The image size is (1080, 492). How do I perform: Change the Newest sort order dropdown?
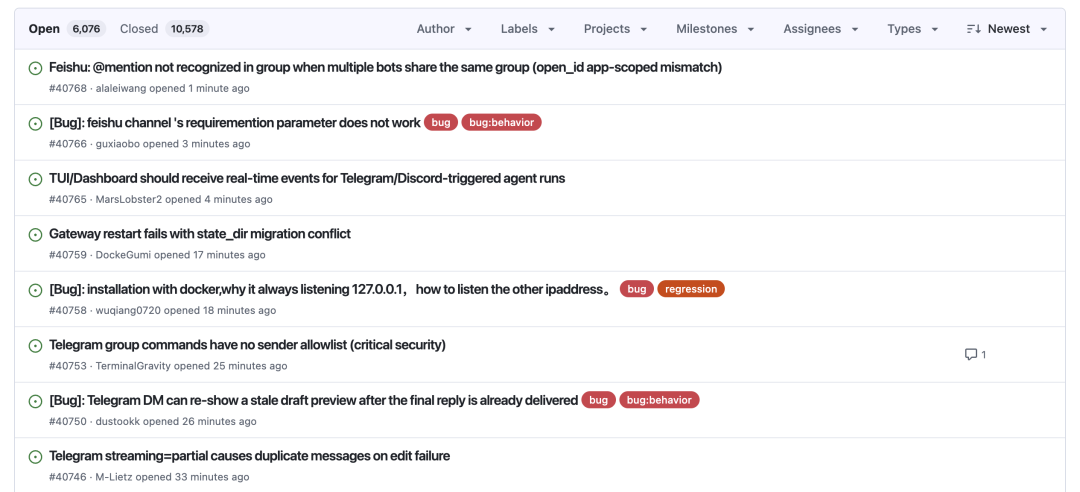1006,29
